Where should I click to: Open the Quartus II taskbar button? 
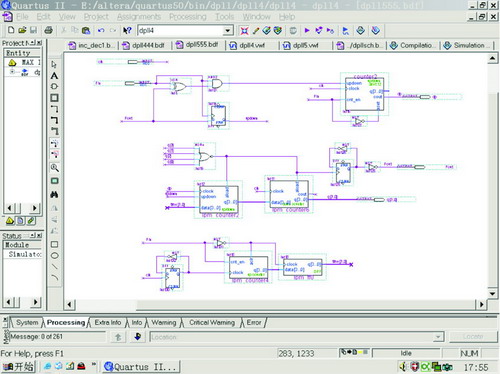tap(141, 367)
